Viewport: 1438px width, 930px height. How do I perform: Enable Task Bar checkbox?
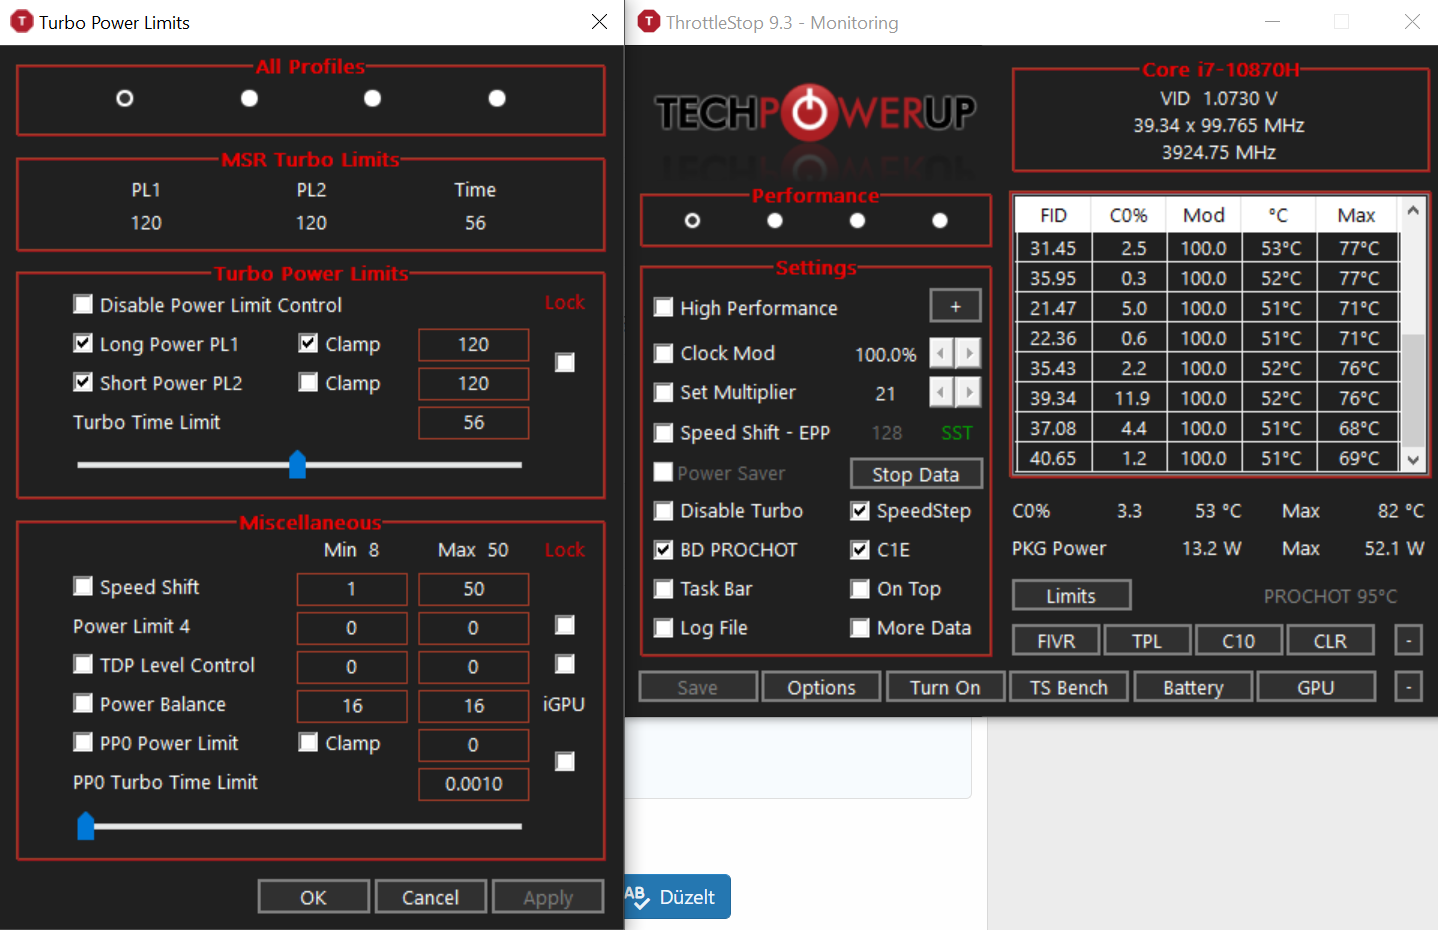[663, 589]
